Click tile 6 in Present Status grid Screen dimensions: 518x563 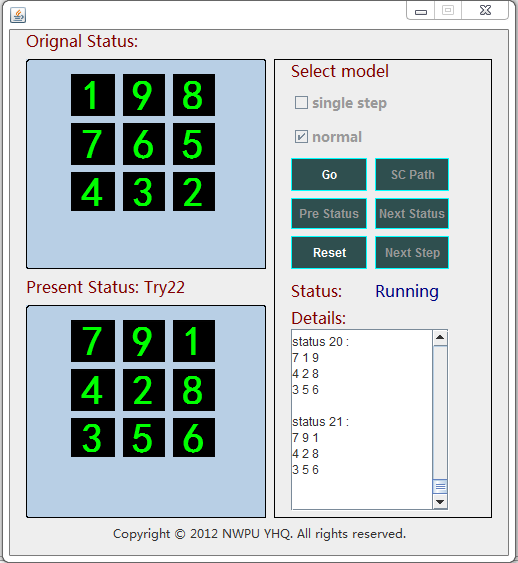[194, 437]
